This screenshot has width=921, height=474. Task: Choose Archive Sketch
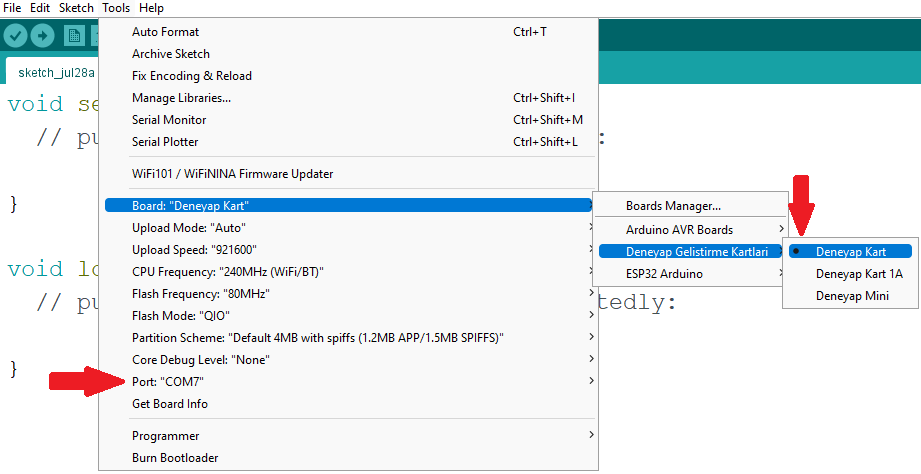(349, 53)
